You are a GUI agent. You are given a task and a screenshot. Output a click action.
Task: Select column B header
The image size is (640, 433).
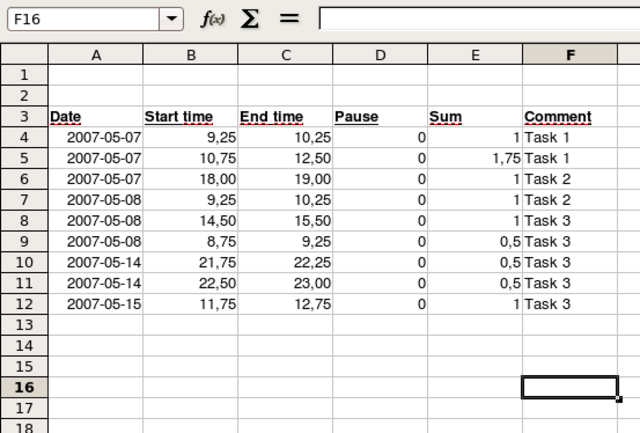191,55
